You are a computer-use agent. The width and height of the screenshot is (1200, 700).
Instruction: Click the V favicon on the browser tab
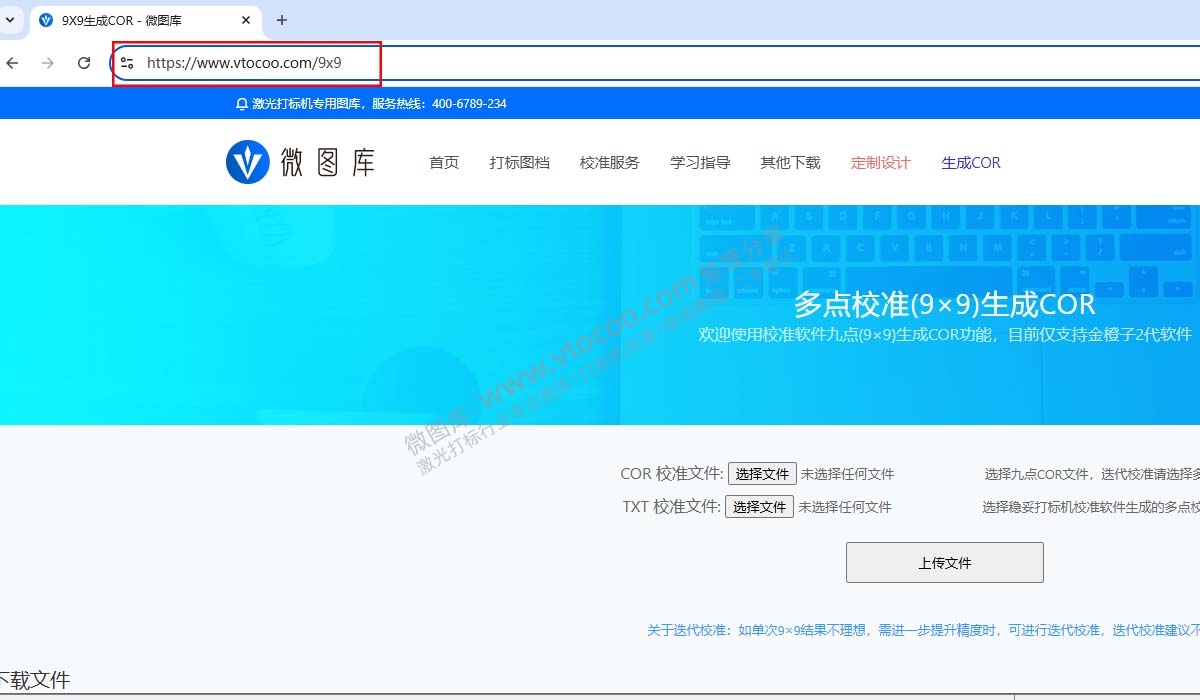(46, 20)
